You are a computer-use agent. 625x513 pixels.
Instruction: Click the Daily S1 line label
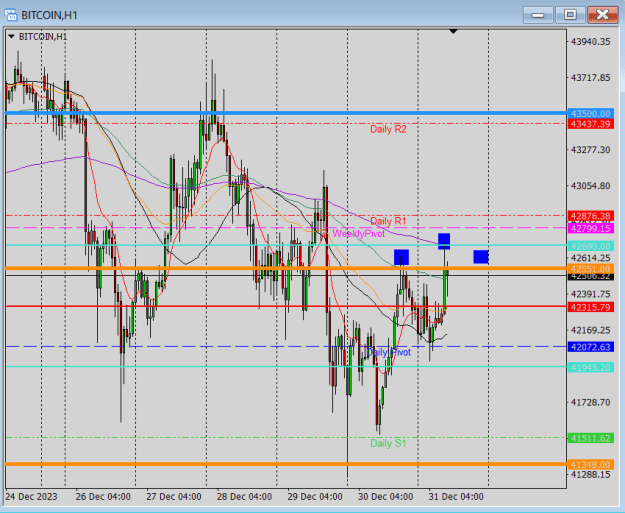(x=388, y=443)
